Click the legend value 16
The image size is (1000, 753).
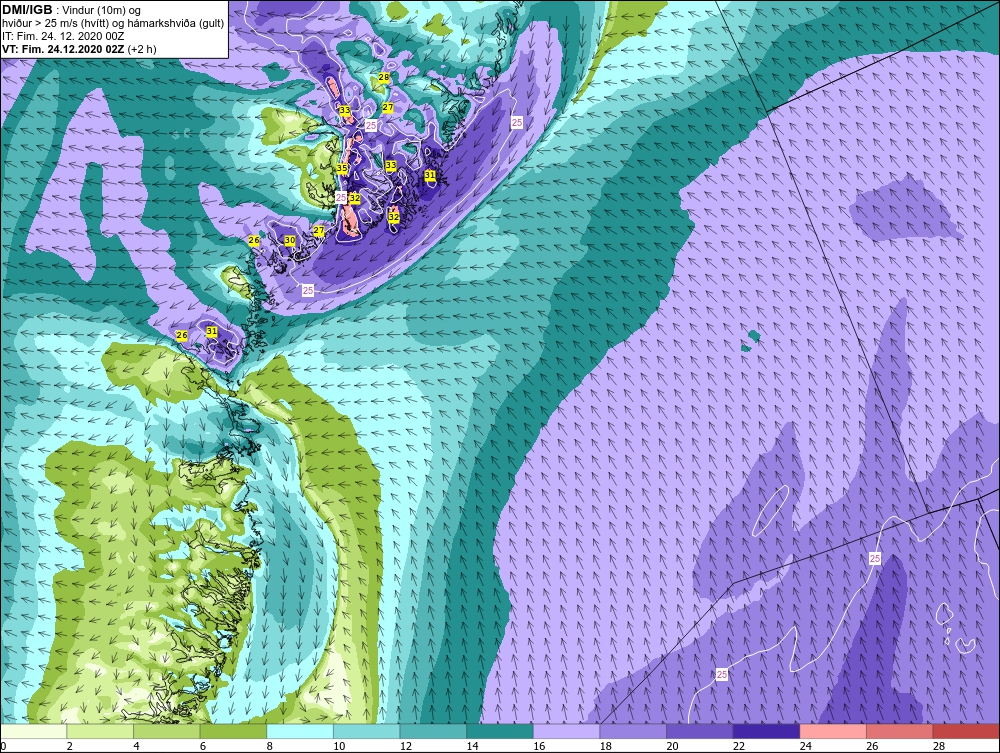point(539,746)
